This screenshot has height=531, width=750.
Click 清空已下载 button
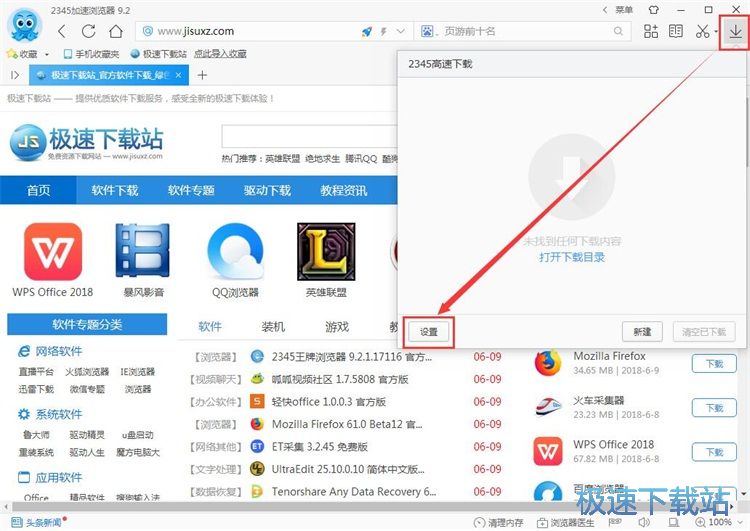tap(704, 332)
